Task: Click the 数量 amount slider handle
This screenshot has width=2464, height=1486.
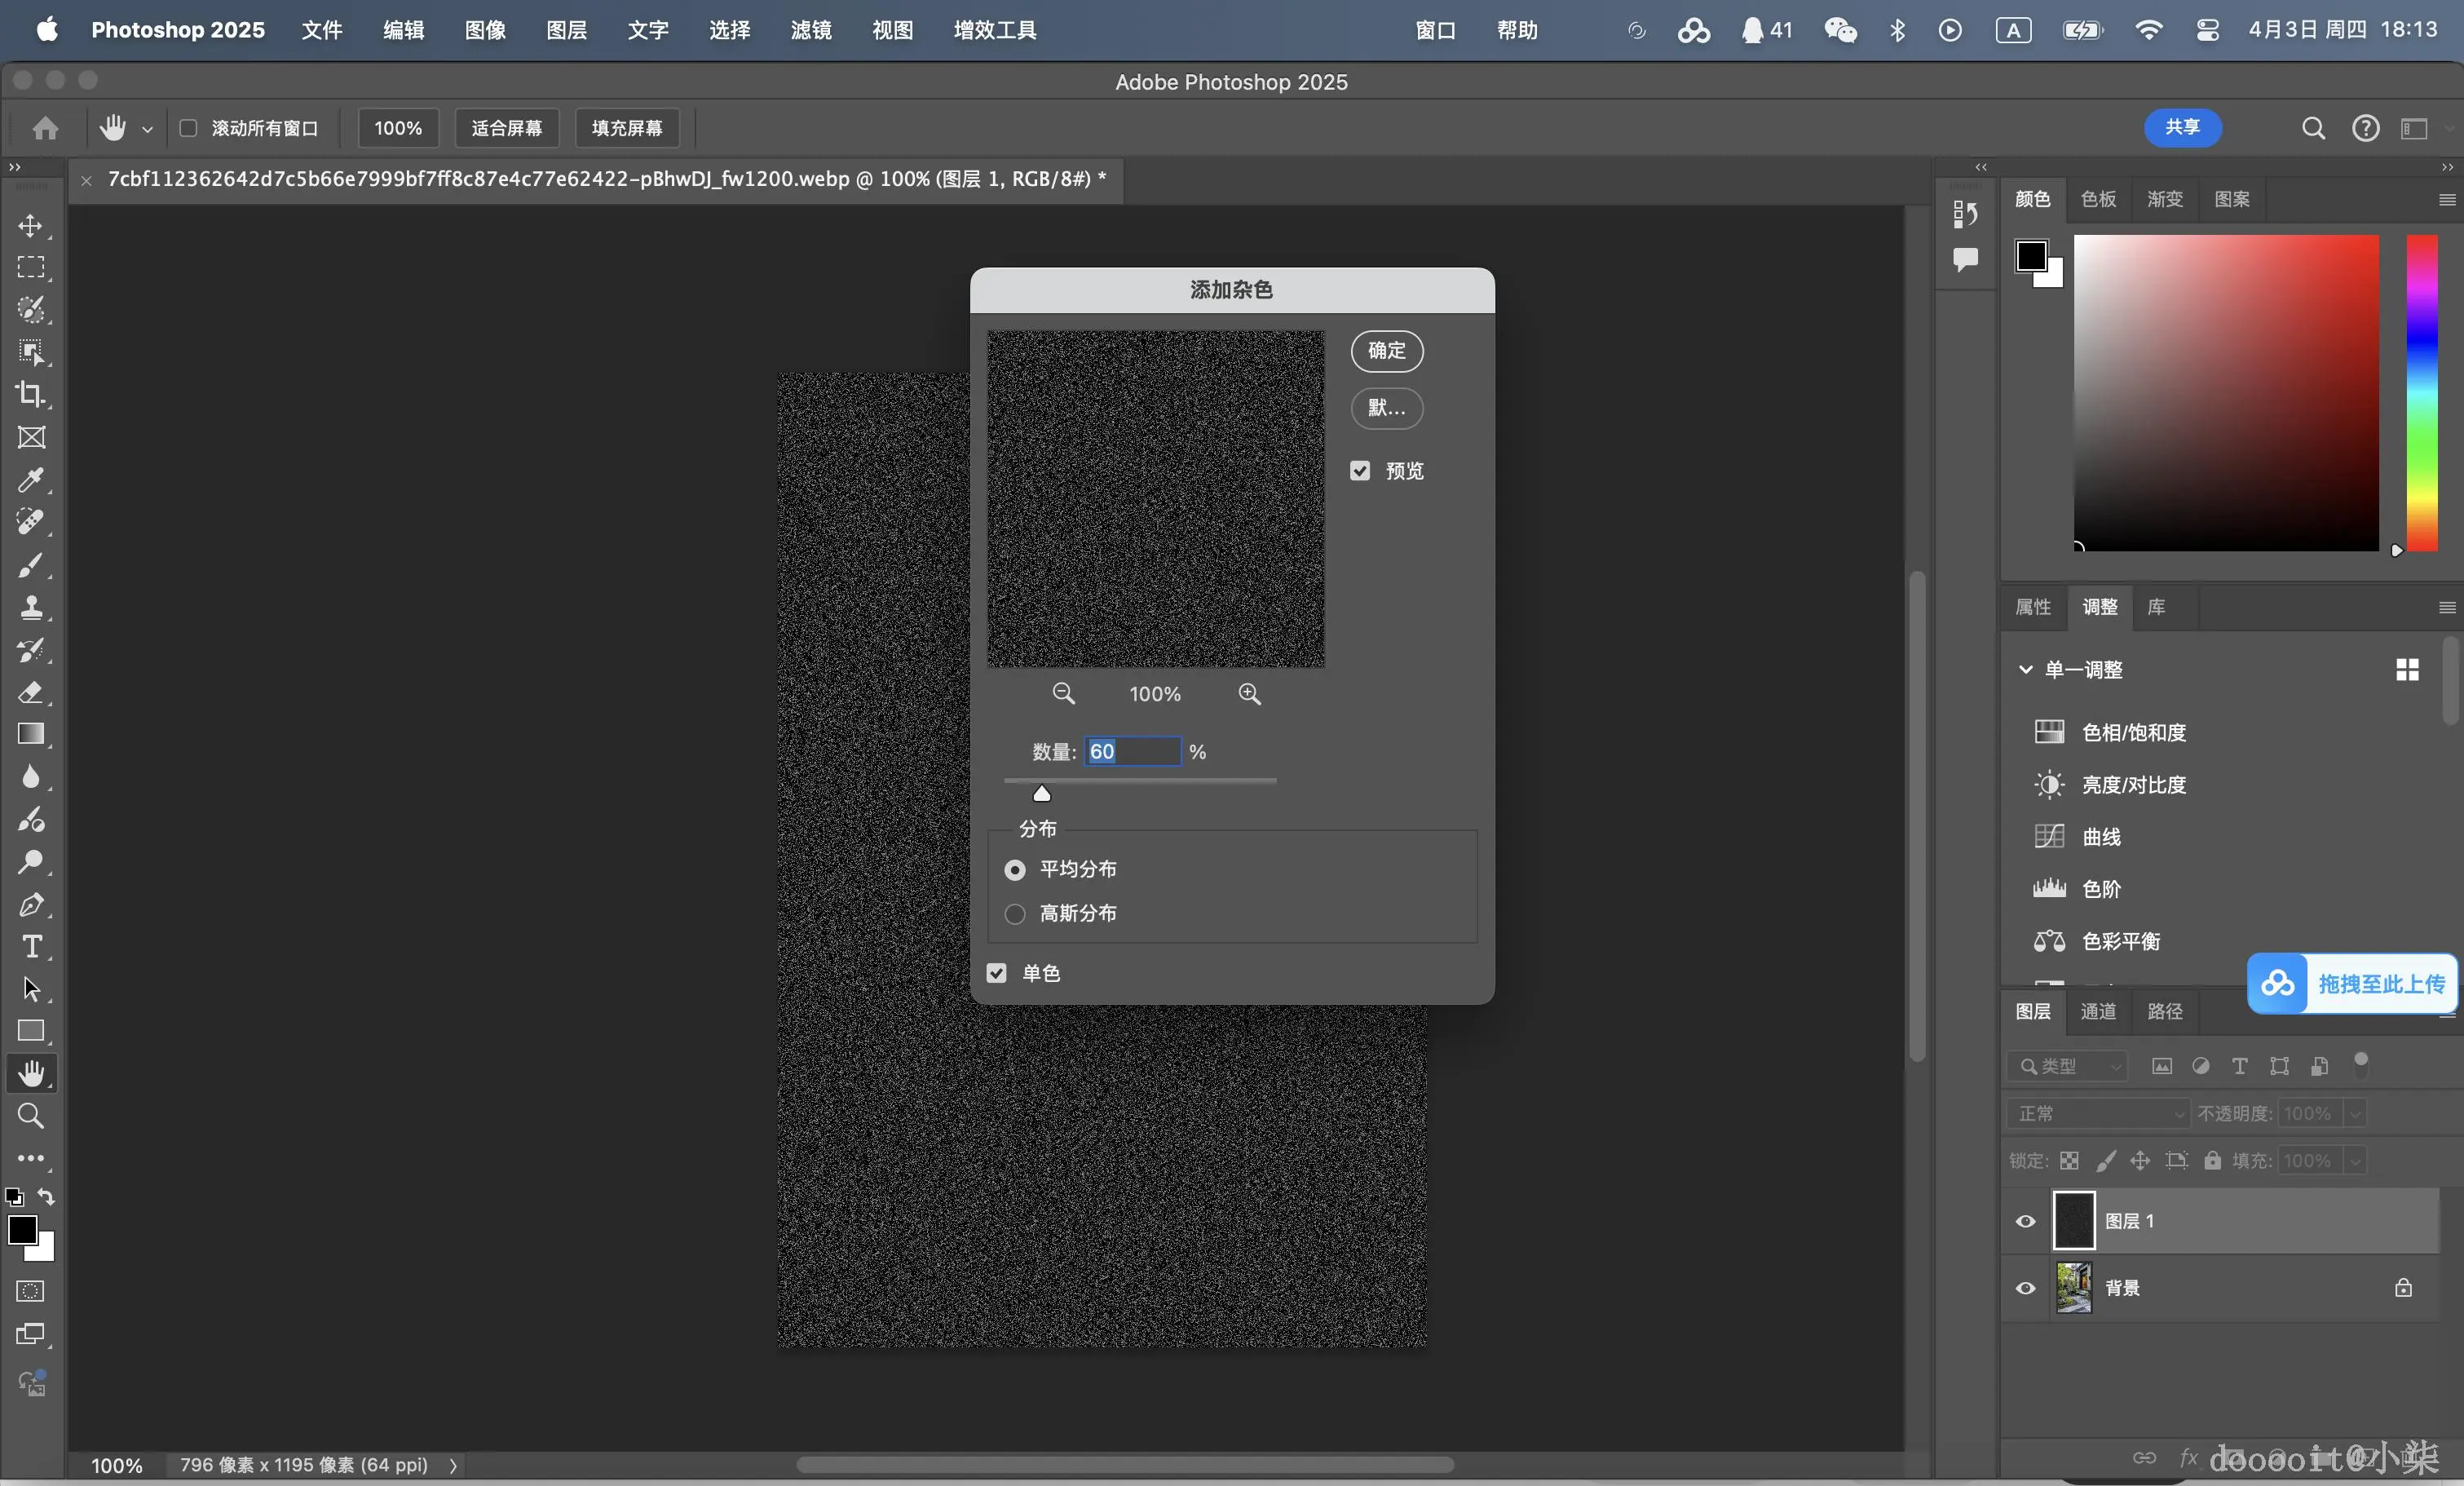Action: (x=1041, y=794)
